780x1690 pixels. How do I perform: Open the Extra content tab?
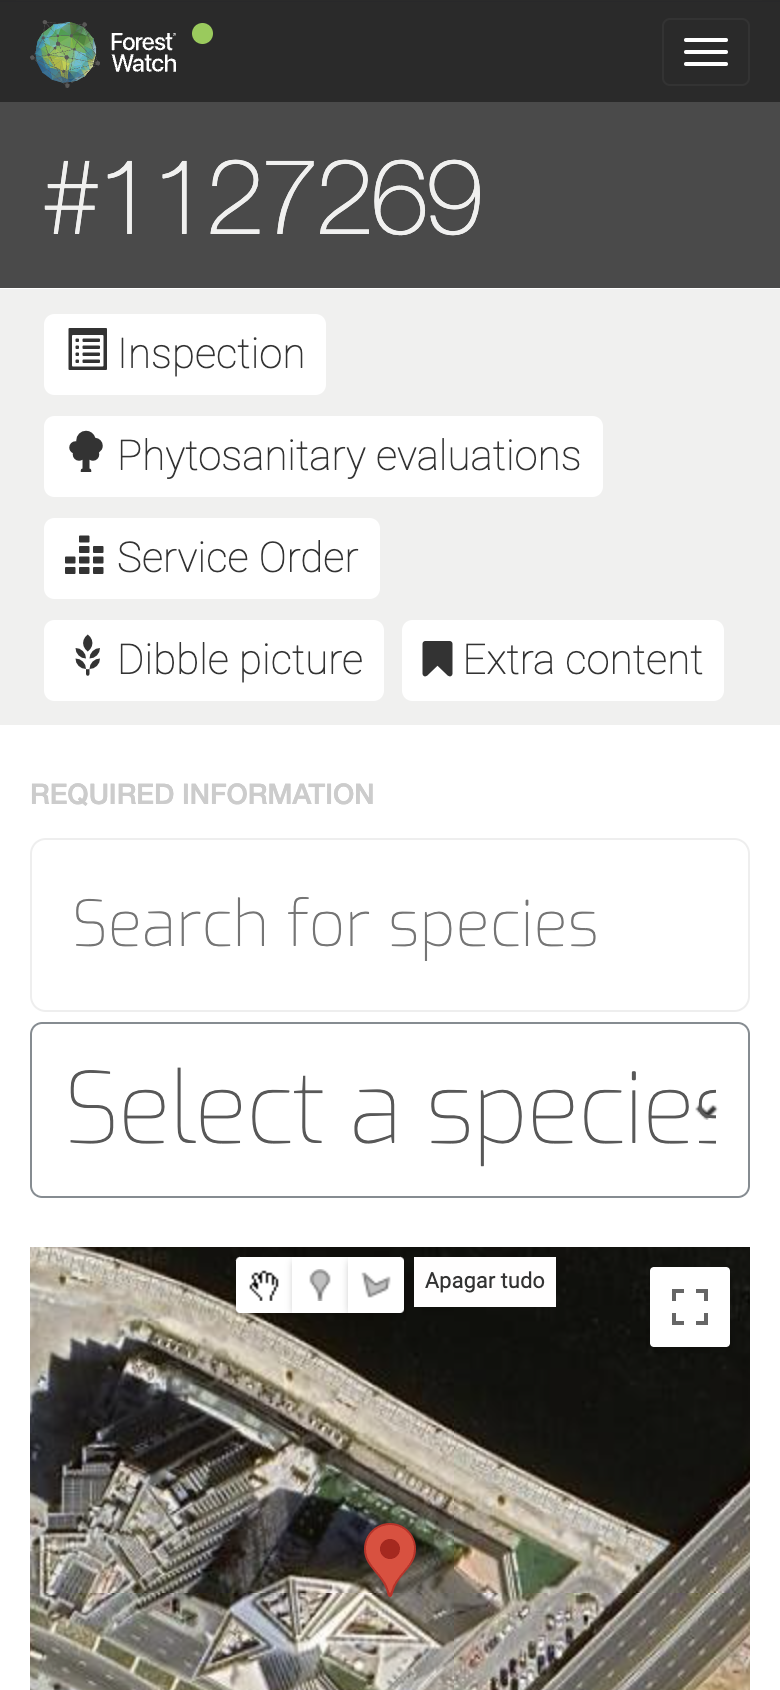tap(563, 660)
